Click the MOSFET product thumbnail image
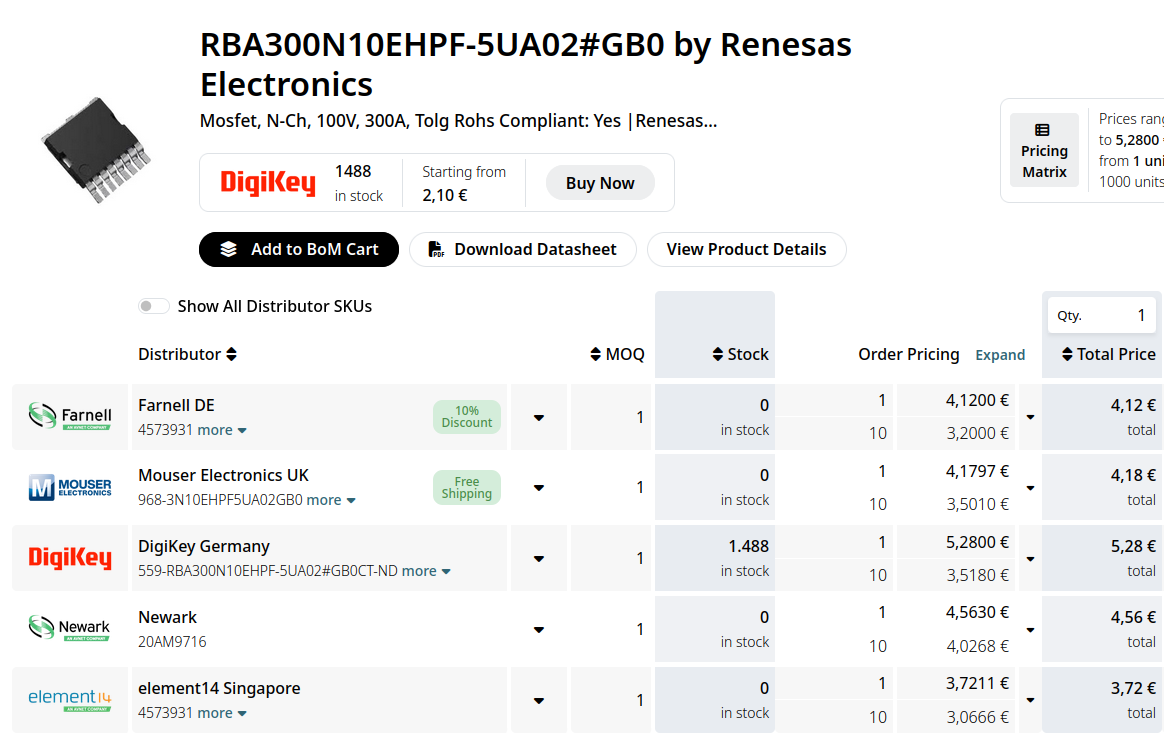Viewport: 1164px width, 733px height. pyautogui.click(x=96, y=150)
